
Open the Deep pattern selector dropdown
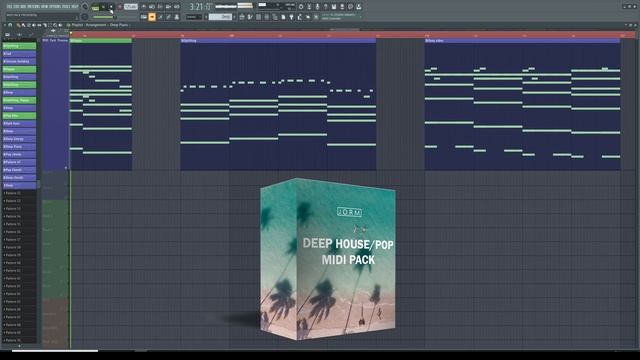[x=221, y=17]
